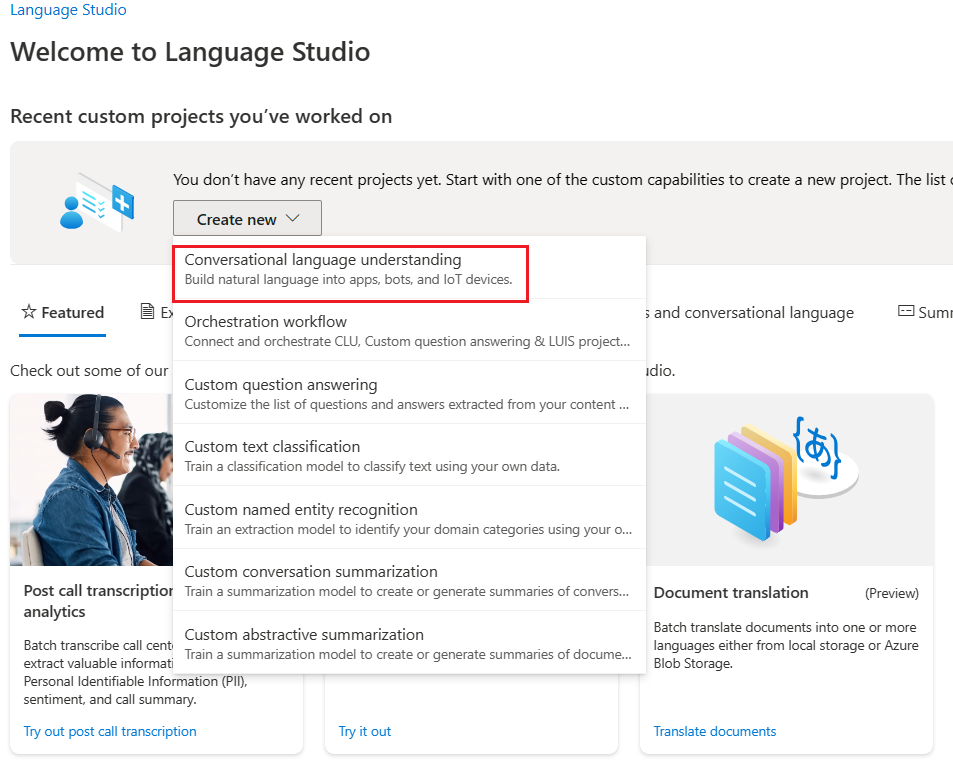Click the Try it out link

[x=364, y=731]
